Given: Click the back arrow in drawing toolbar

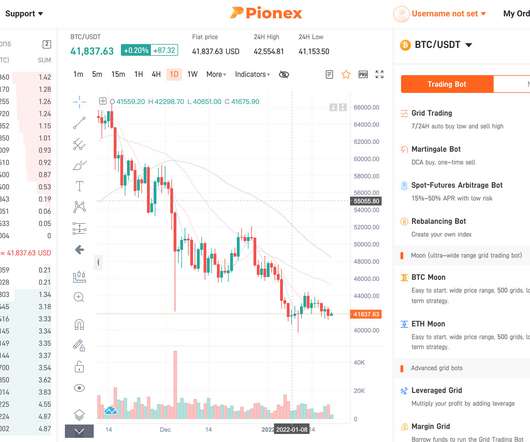Looking at the screenshot, I should (79, 250).
